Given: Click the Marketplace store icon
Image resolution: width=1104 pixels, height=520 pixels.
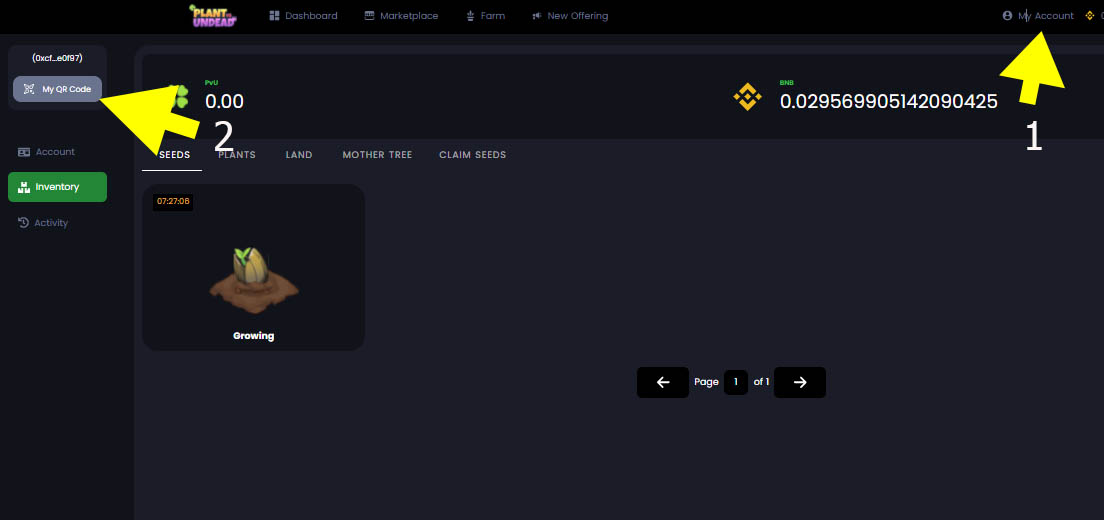Looking at the screenshot, I should [x=370, y=15].
